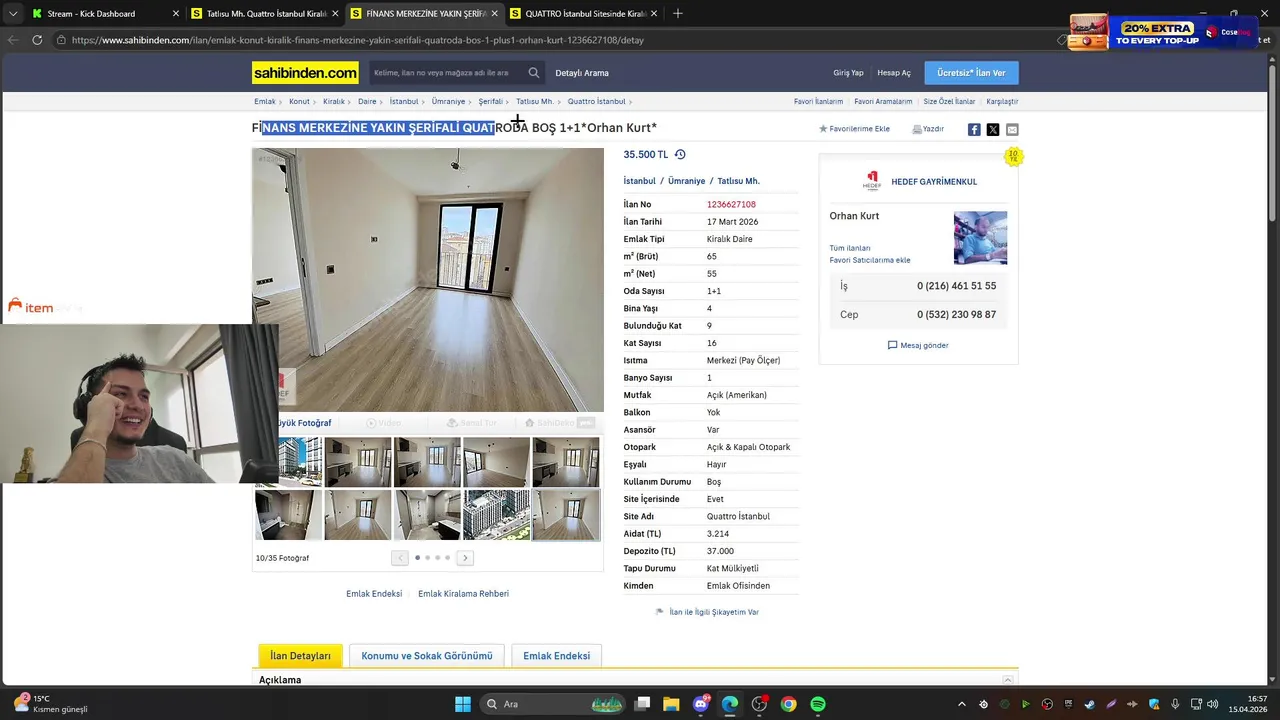This screenshot has width=1280, height=720.
Task: Open Spotify from the taskbar
Action: click(x=818, y=704)
